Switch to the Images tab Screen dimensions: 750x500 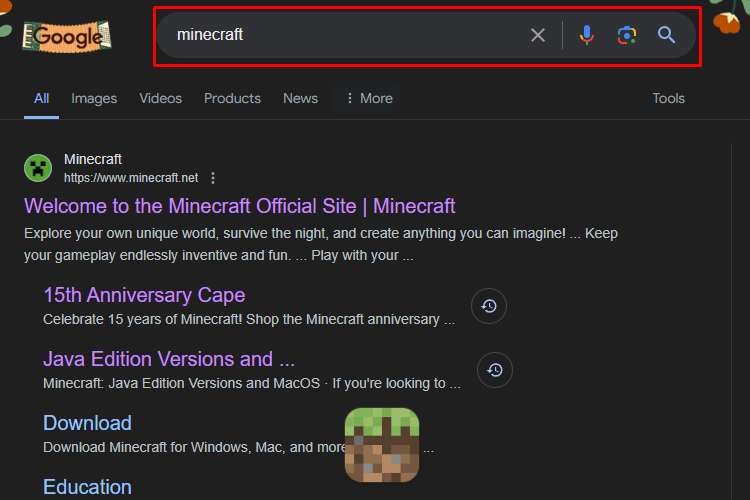click(94, 99)
